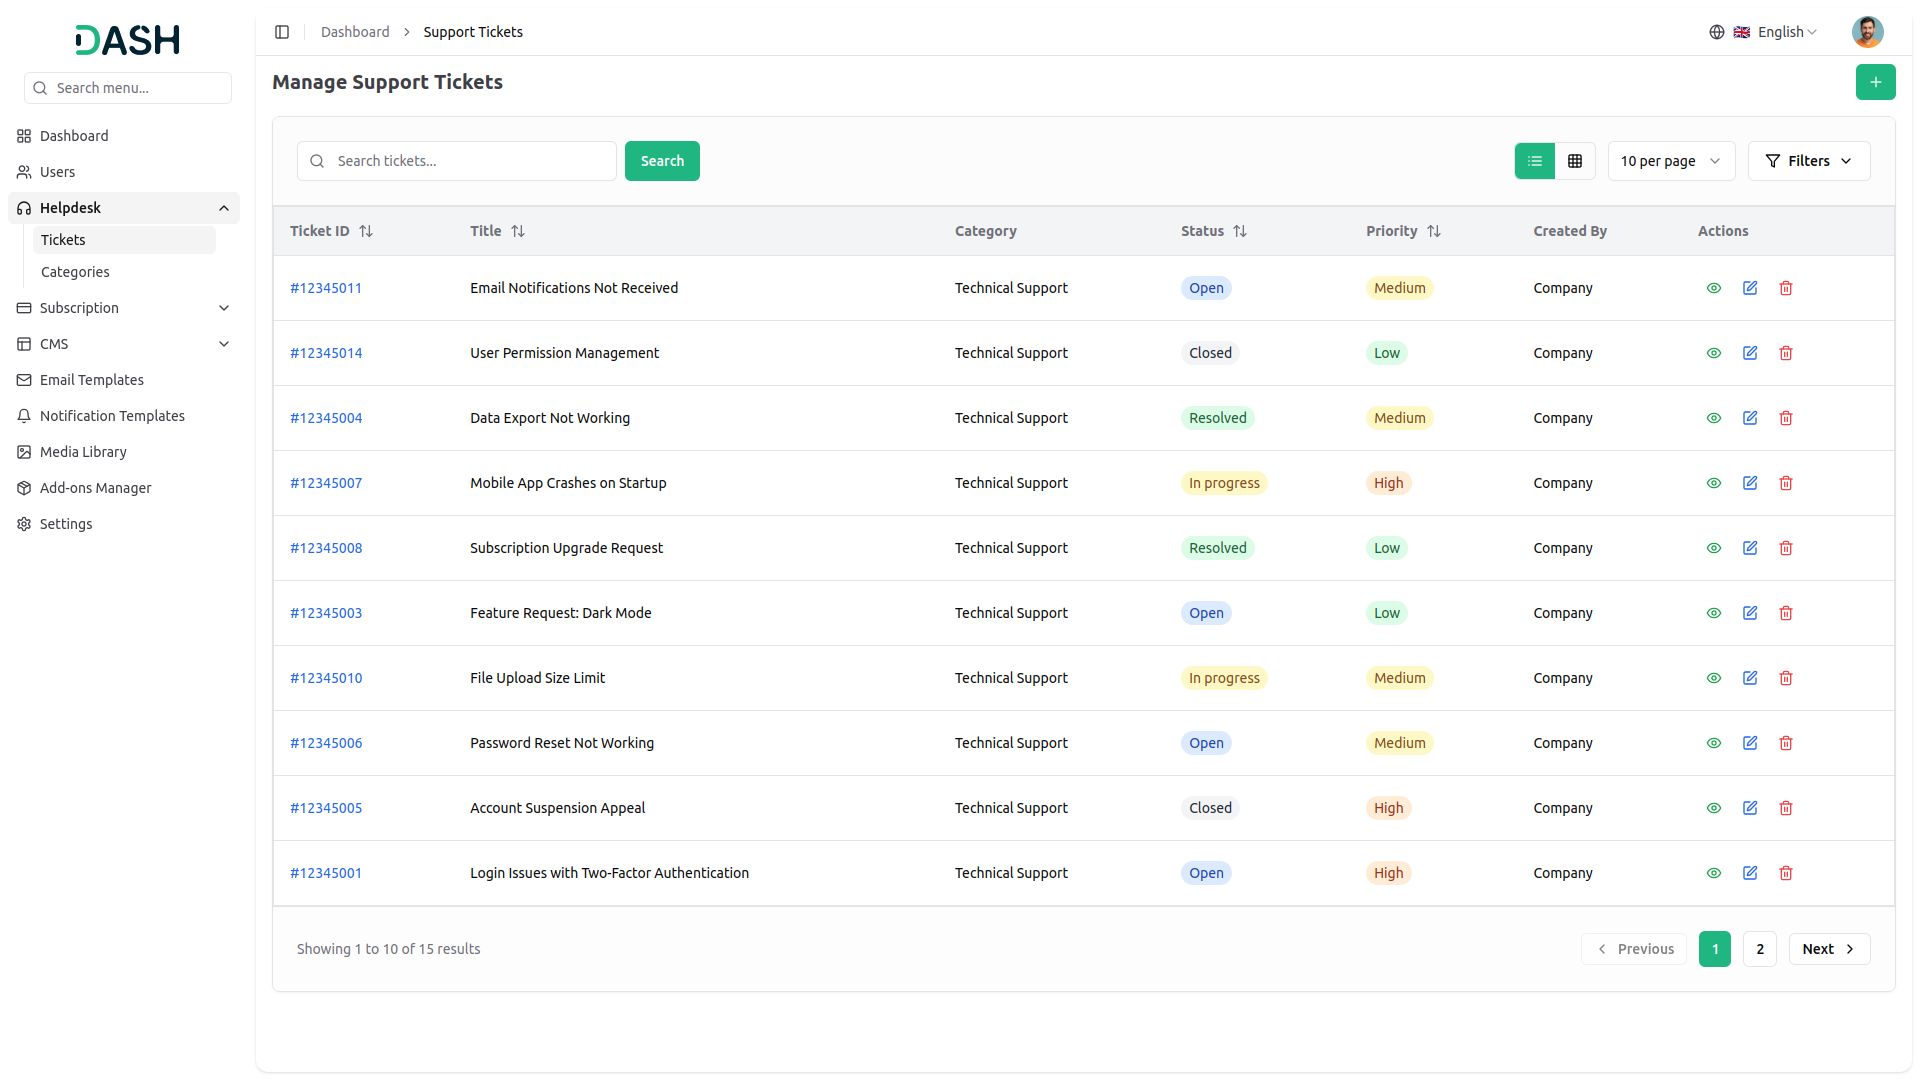Click the green add ticket plus button
The image size is (1920, 1080).
pyautogui.click(x=1875, y=82)
